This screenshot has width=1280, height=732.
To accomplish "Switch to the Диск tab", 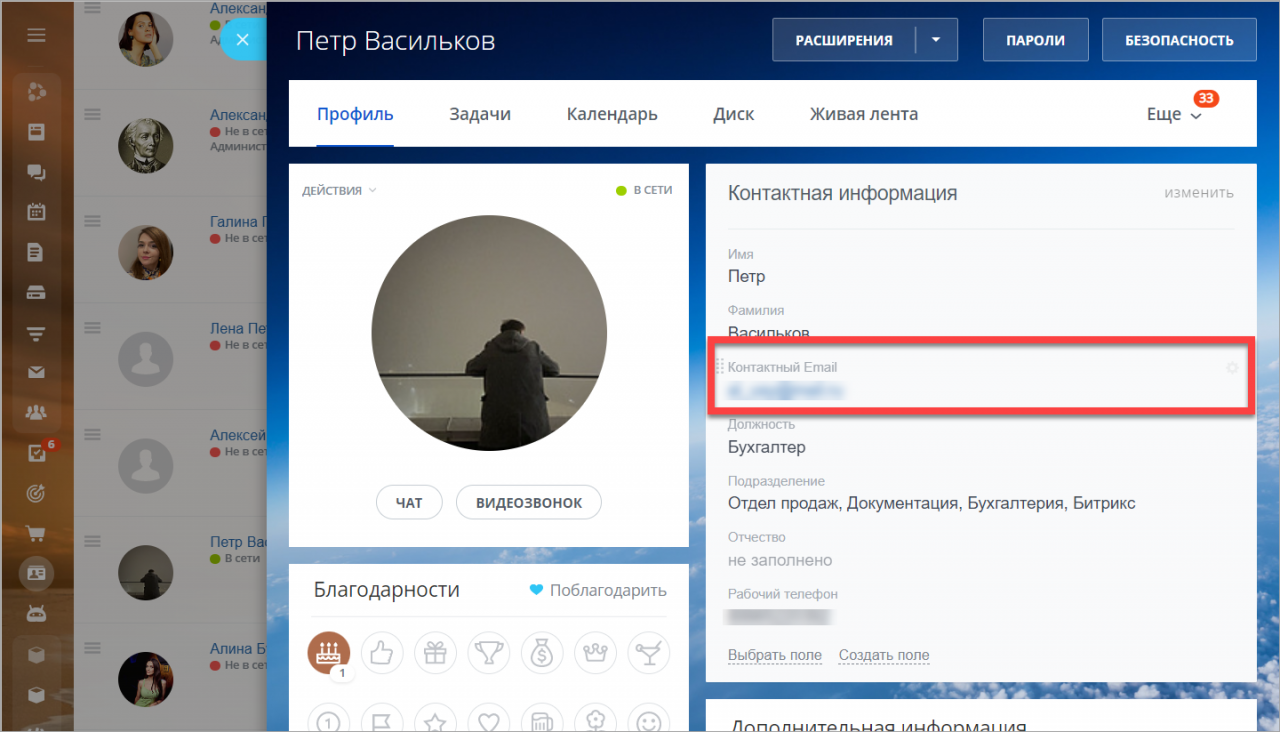I will tap(734, 114).
